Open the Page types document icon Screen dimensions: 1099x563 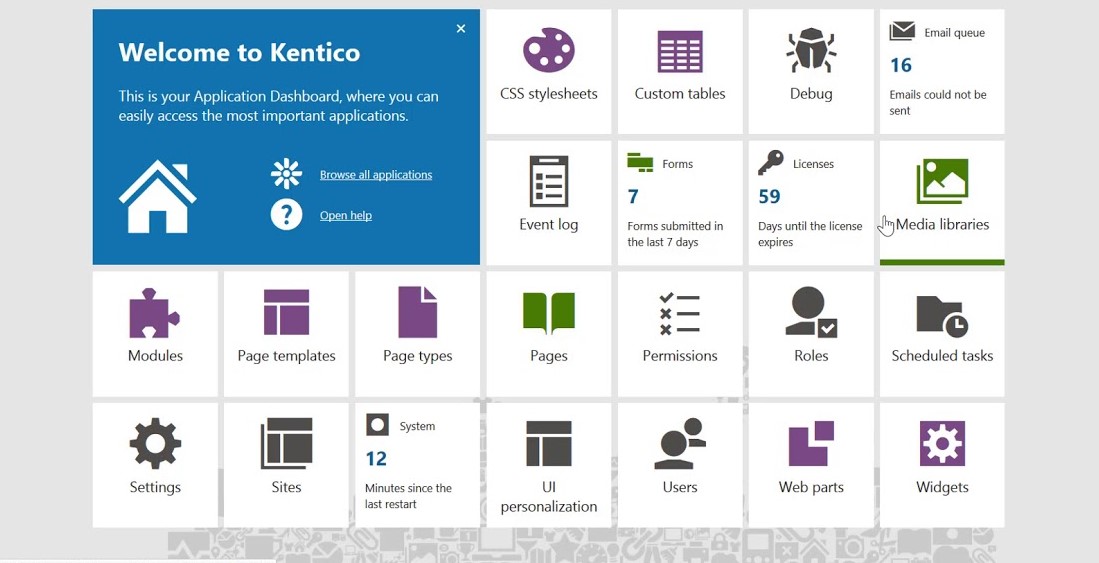[418, 312]
